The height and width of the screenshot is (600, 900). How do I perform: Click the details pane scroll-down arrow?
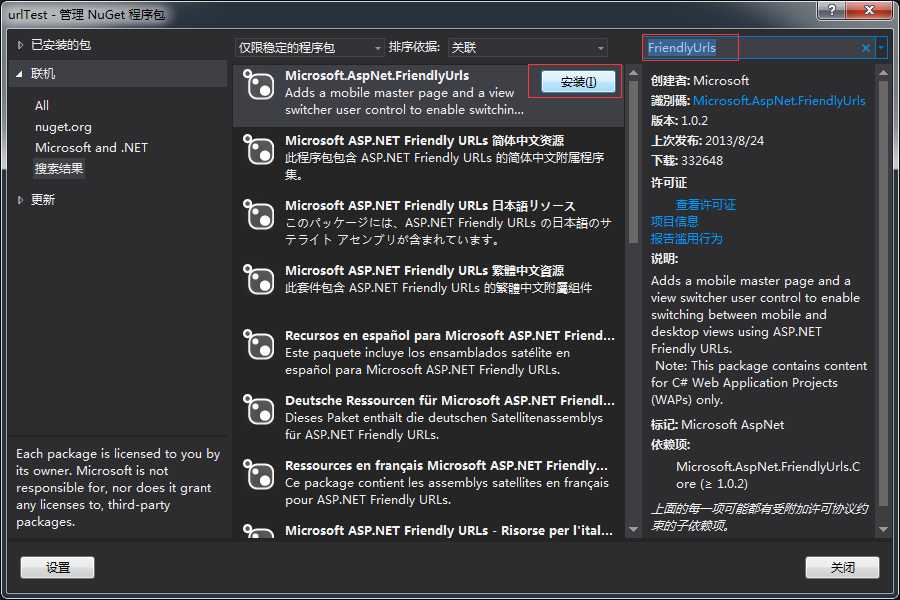click(x=883, y=529)
